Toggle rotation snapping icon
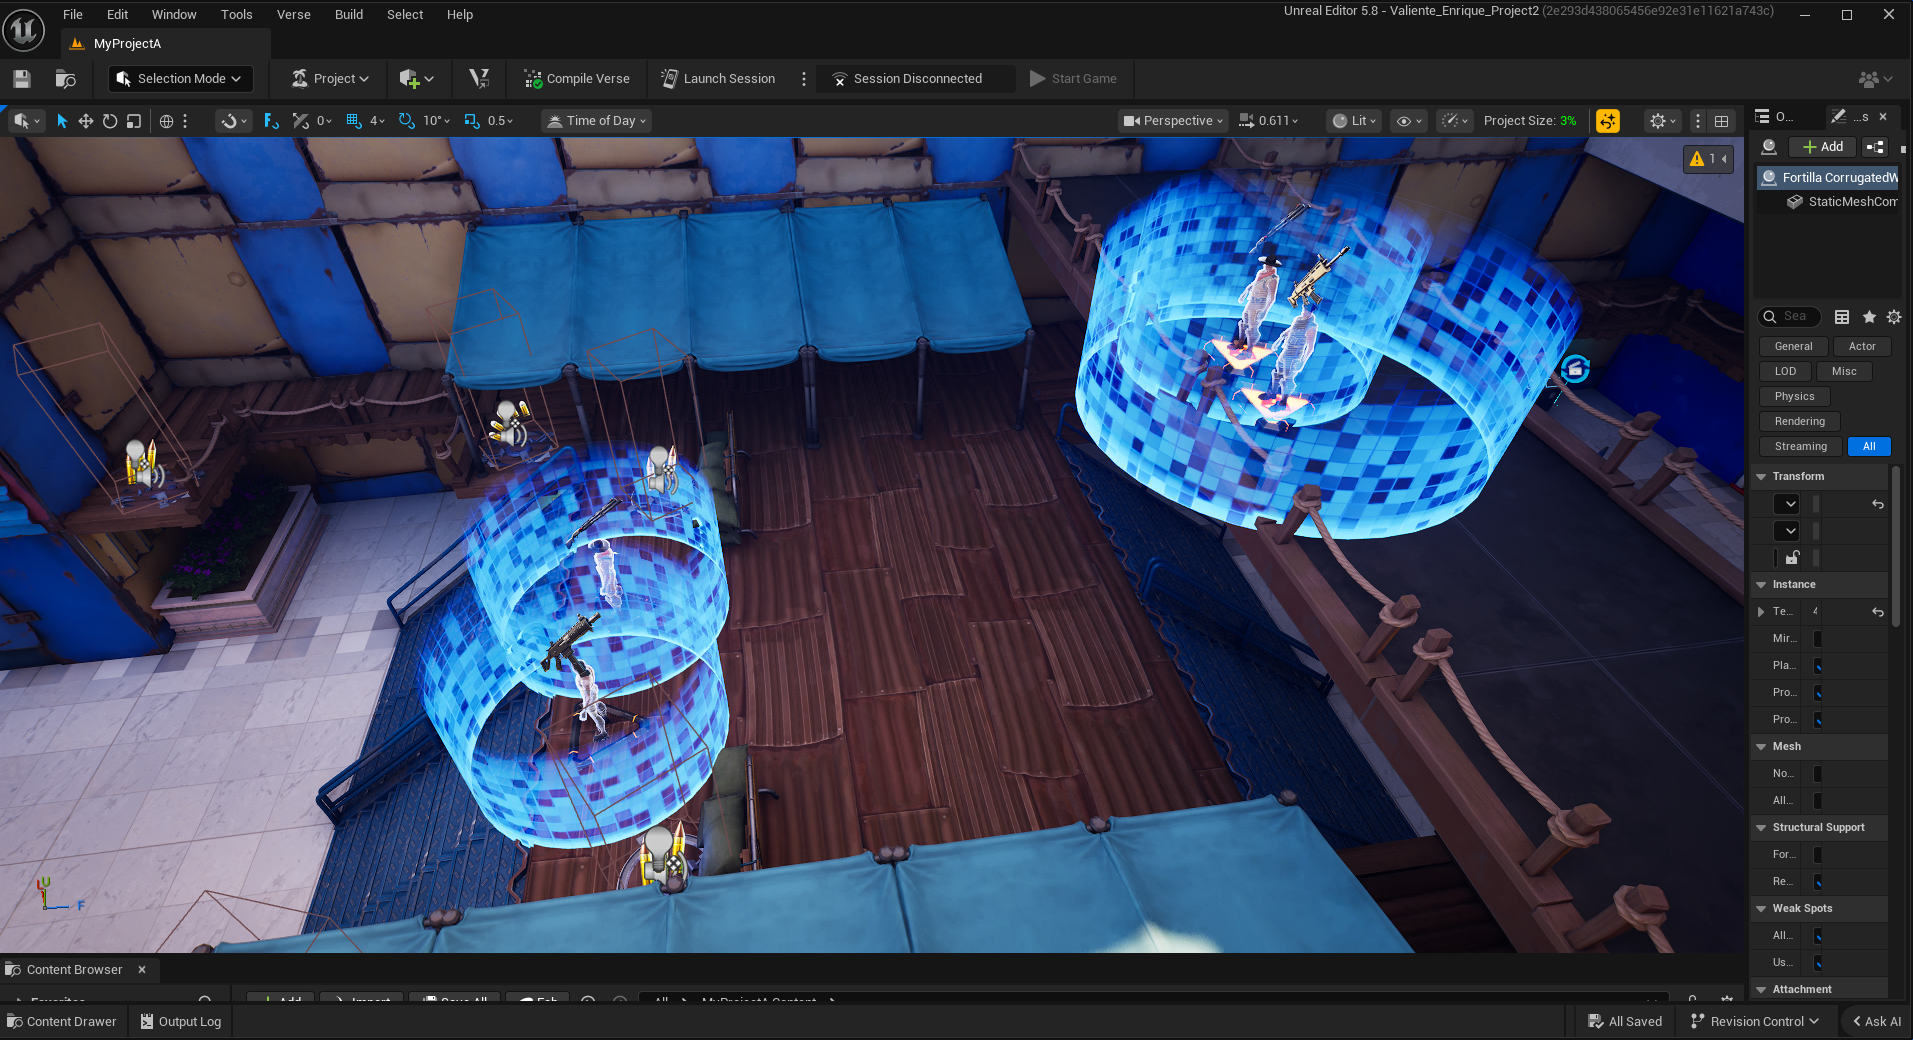This screenshot has height=1040, width=1913. pyautogui.click(x=406, y=121)
